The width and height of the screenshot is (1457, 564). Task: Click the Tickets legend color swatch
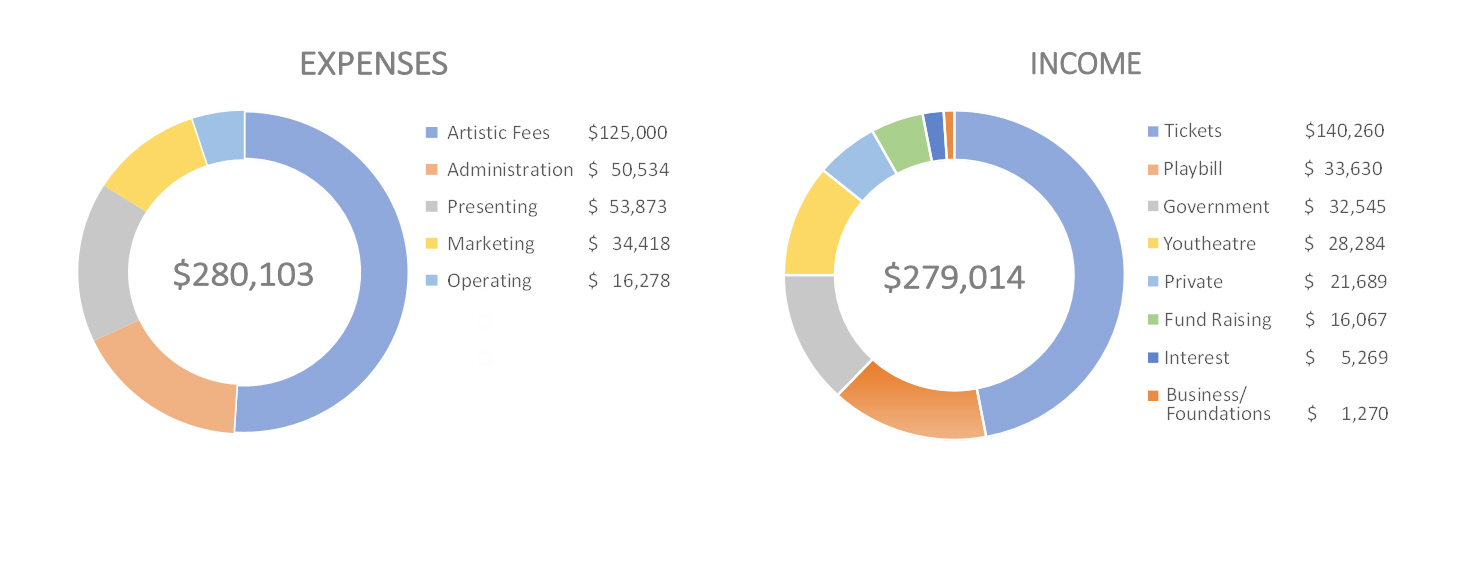coord(1153,132)
